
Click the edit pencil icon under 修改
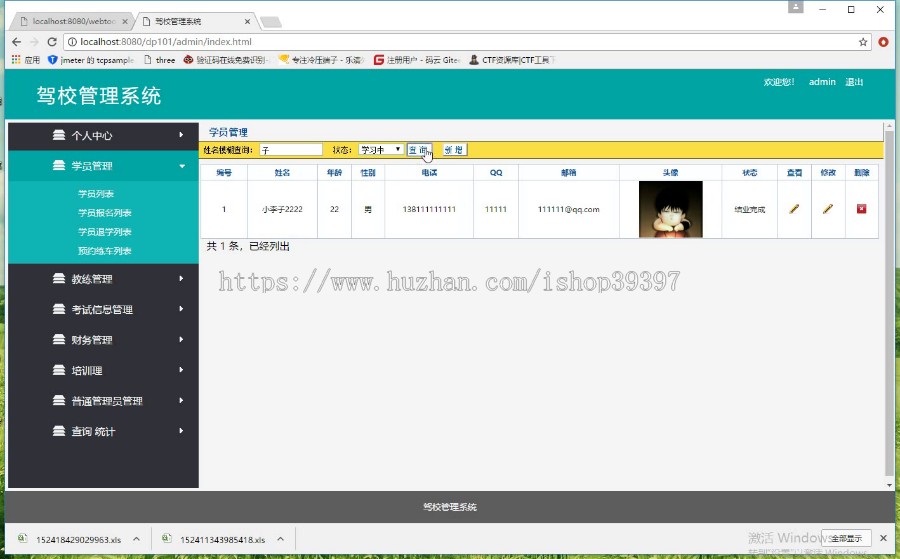[828, 209]
